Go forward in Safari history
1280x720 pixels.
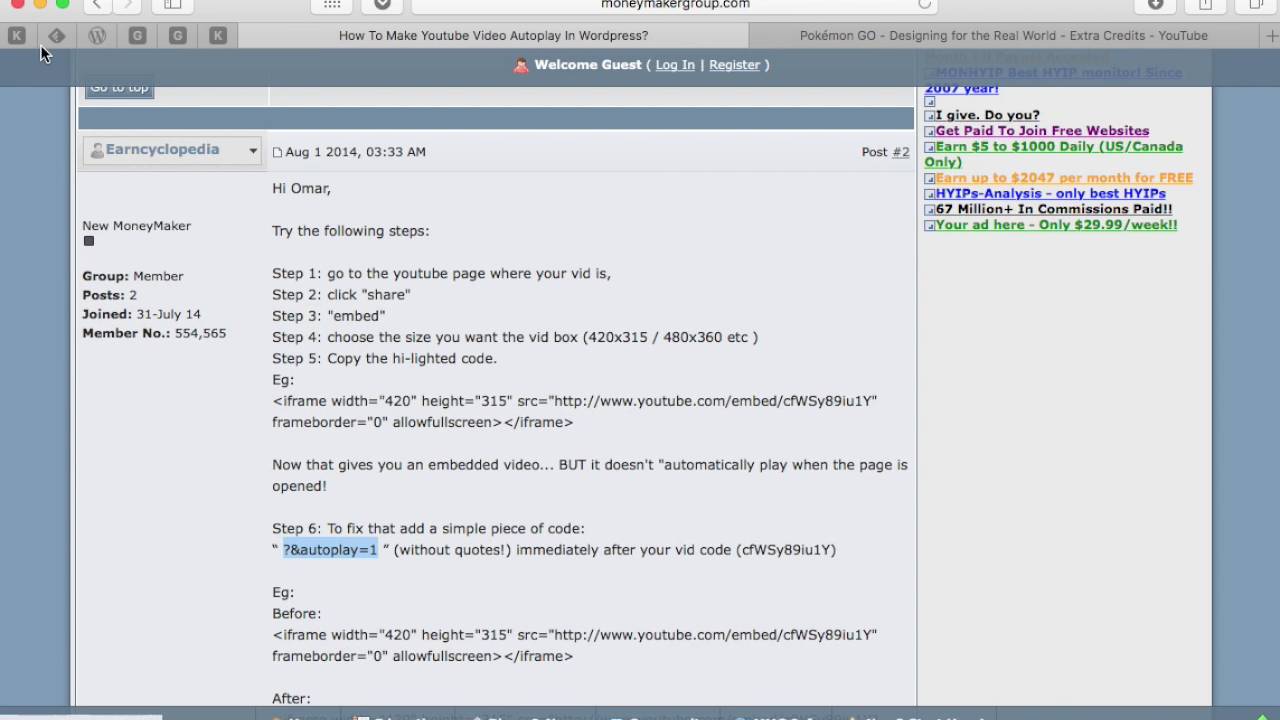tap(127, 4)
